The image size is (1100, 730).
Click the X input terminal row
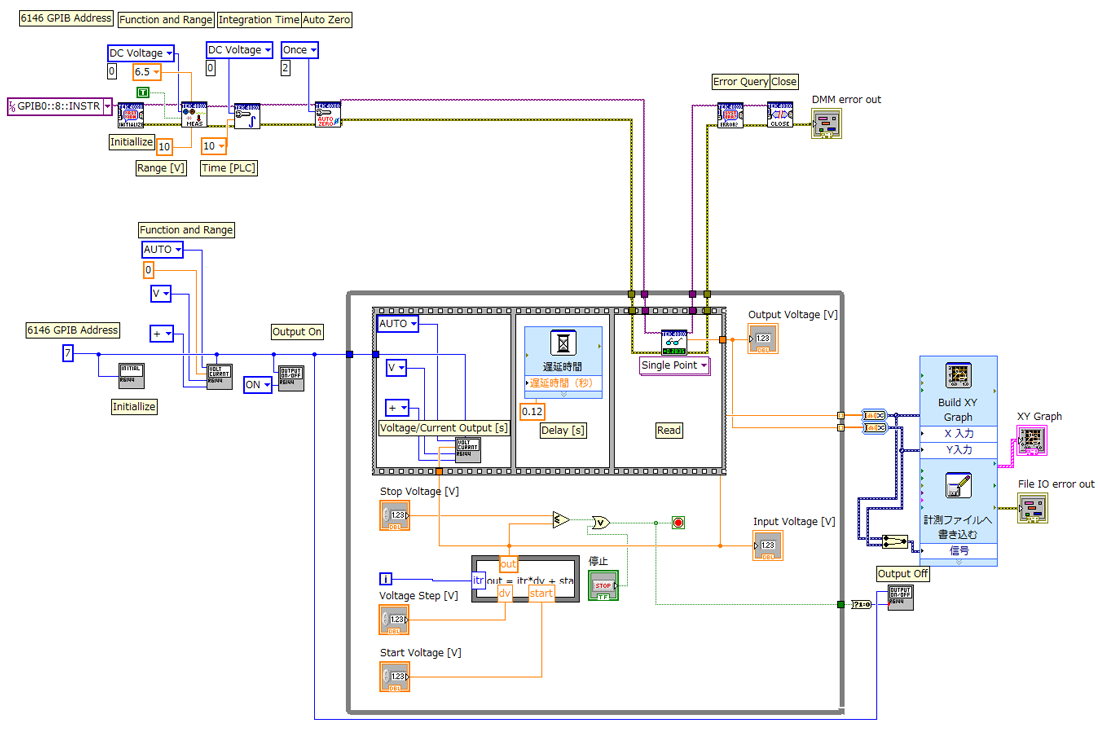(958, 433)
